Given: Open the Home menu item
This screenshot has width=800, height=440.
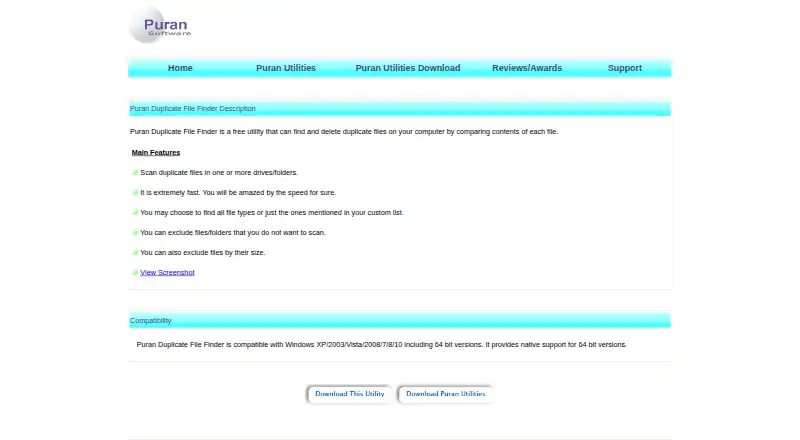Looking at the screenshot, I should 180,68.
